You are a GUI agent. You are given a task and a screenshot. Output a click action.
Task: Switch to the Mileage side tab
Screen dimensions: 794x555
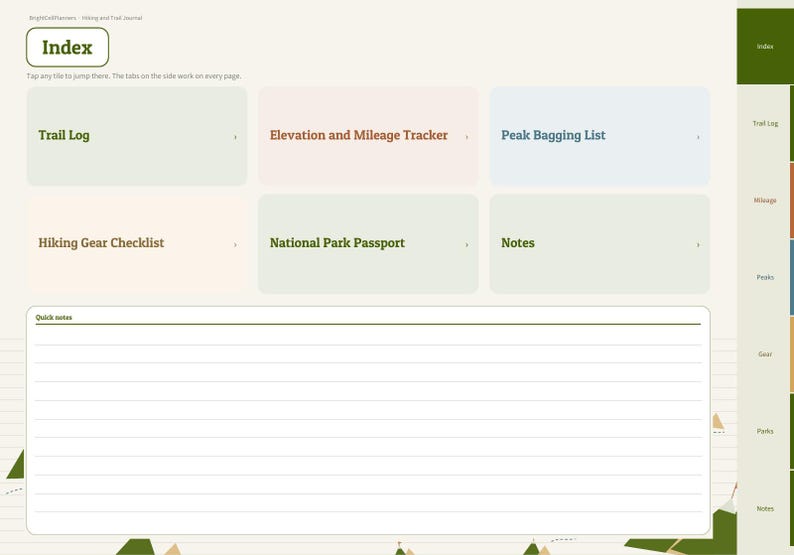tap(765, 200)
